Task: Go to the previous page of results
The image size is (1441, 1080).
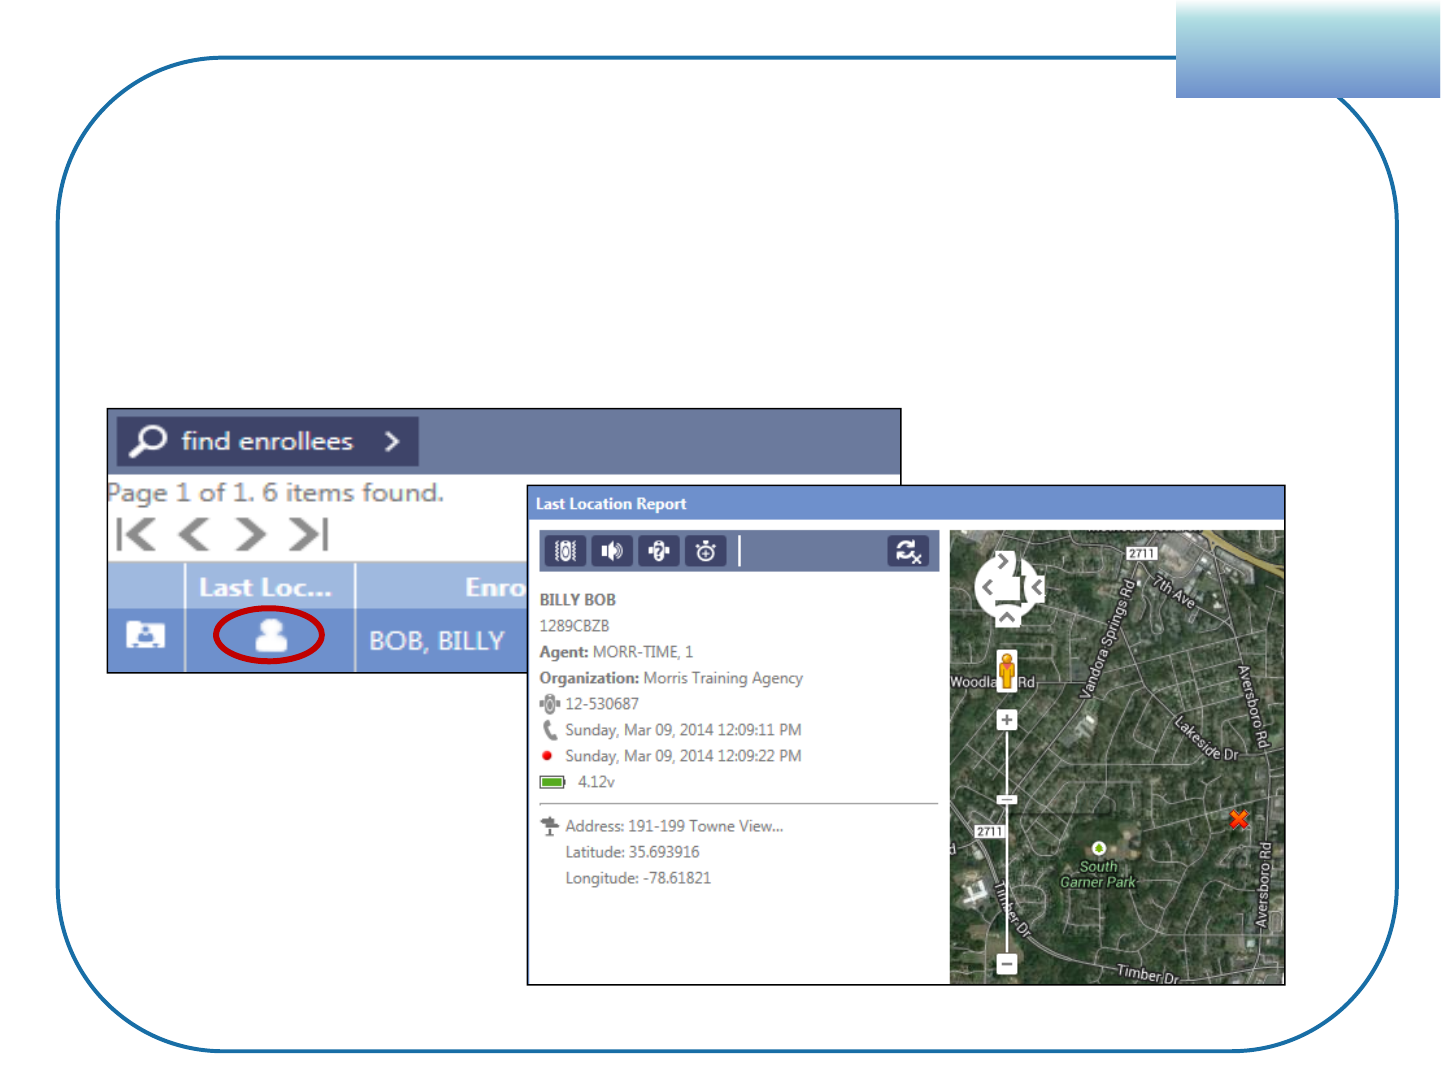Action: click(x=193, y=535)
